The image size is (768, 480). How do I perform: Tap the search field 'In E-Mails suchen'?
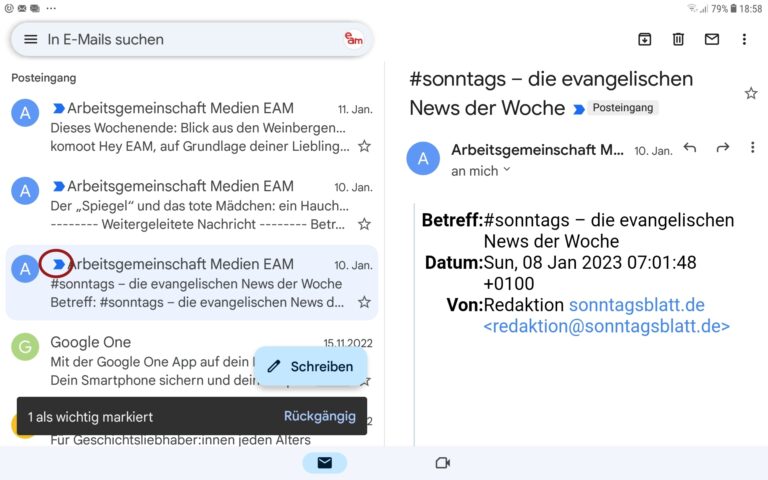(192, 39)
